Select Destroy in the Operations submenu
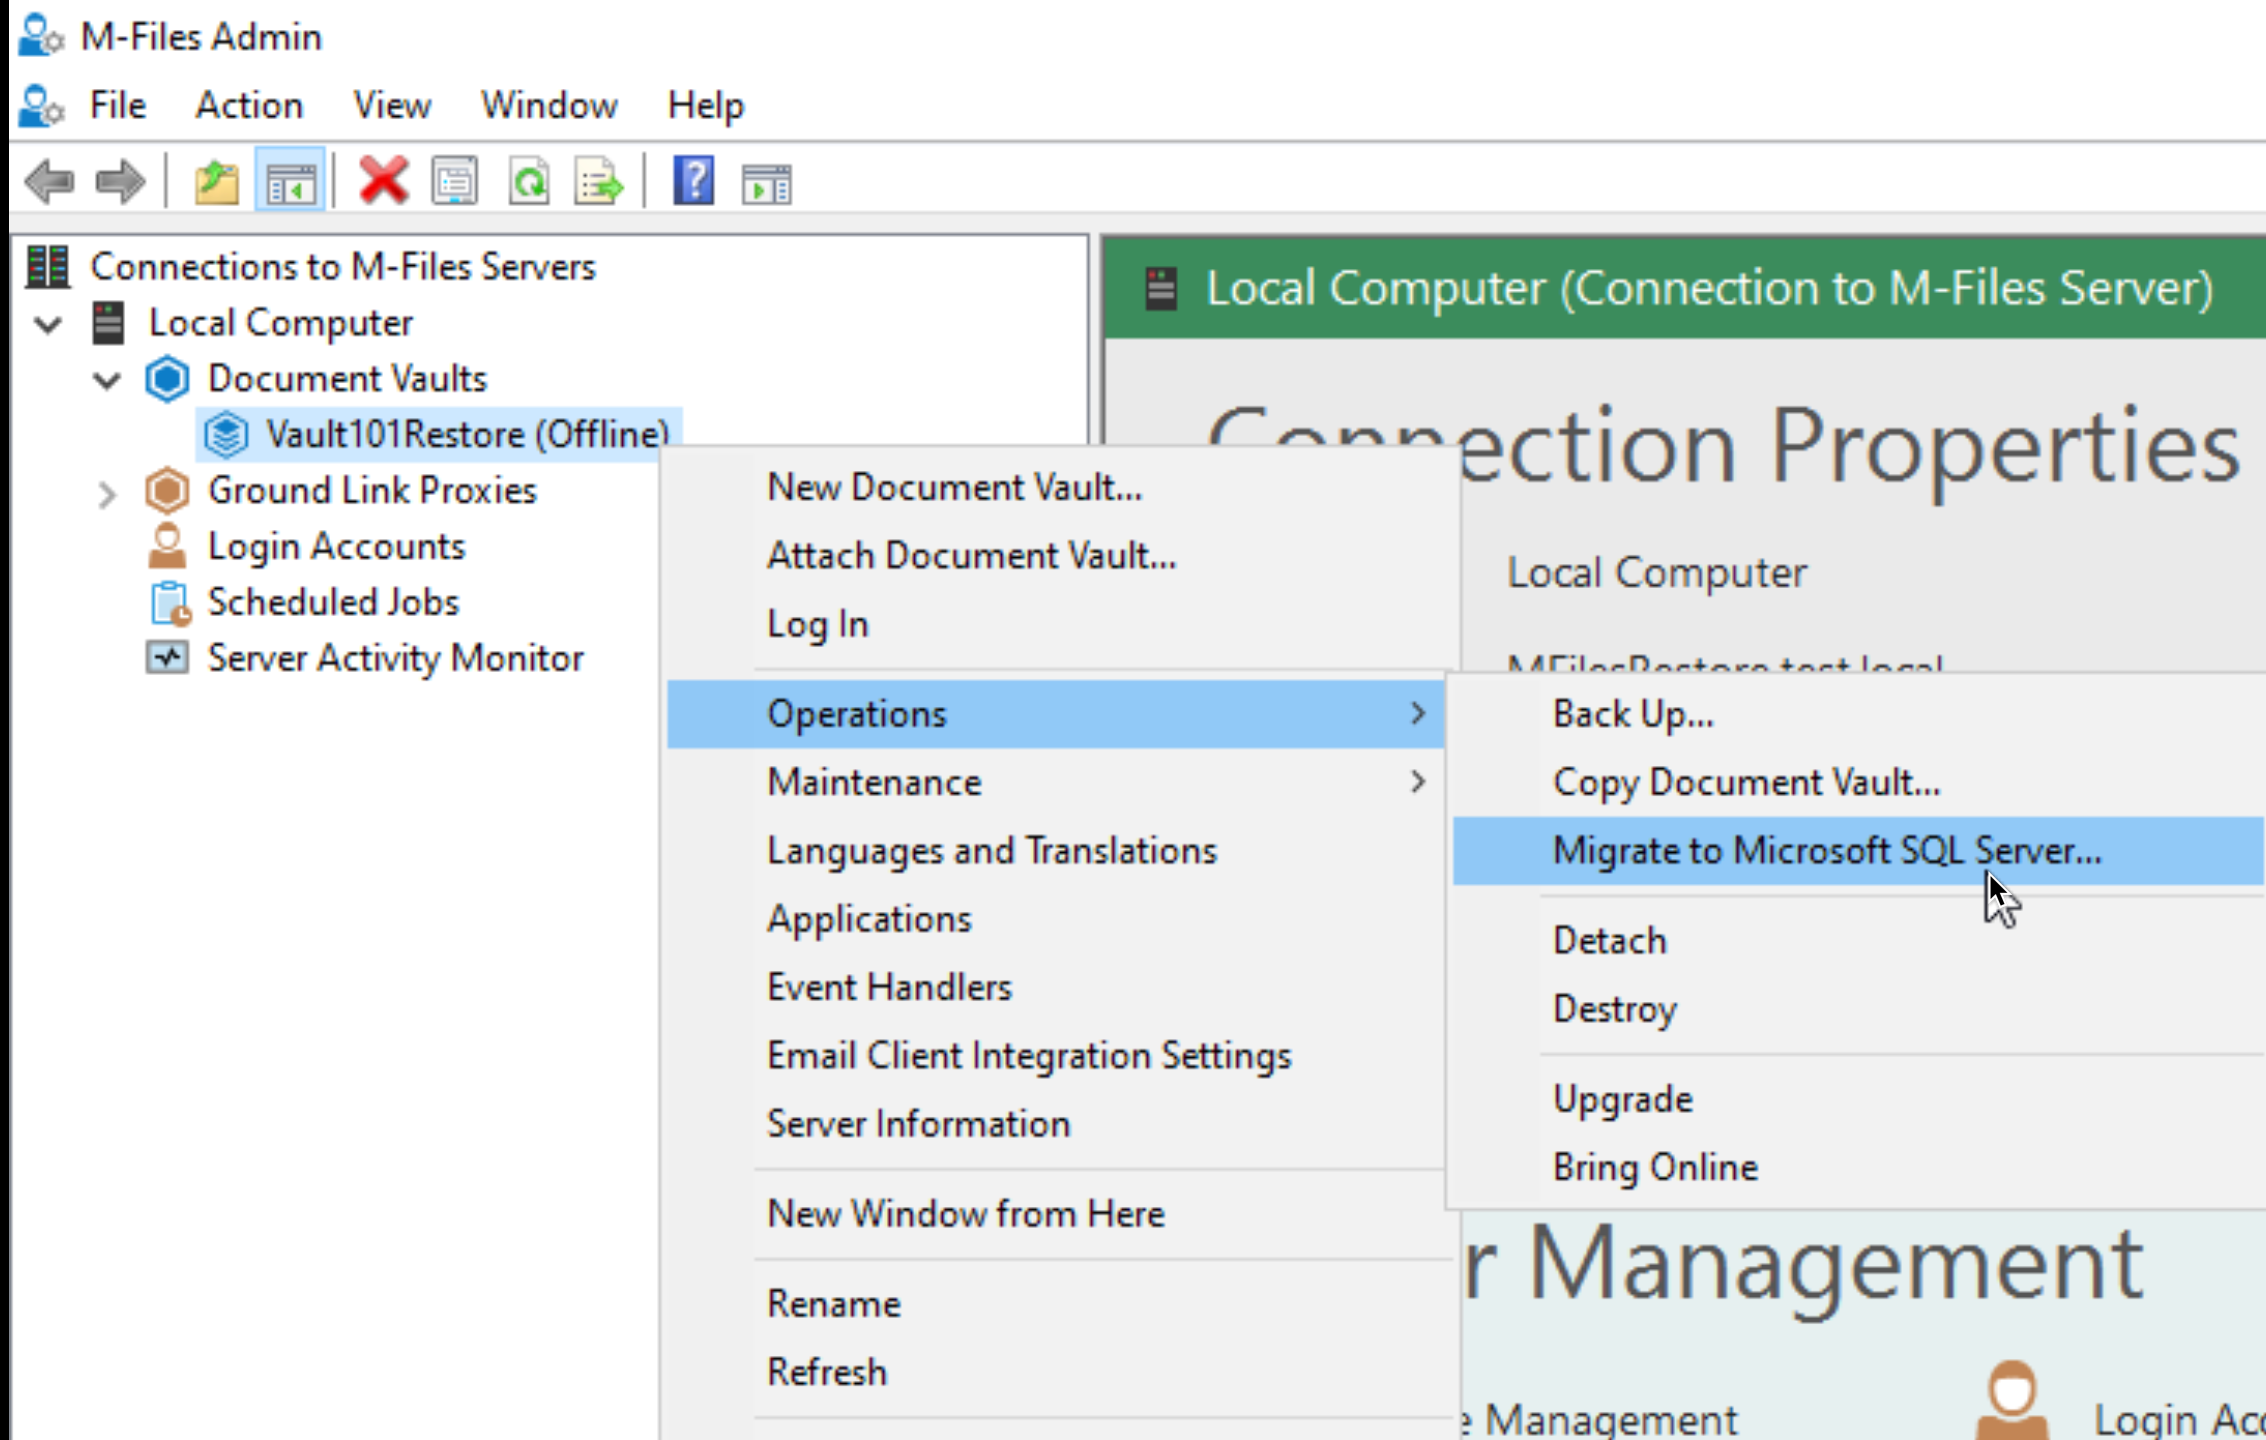 point(1858,1008)
